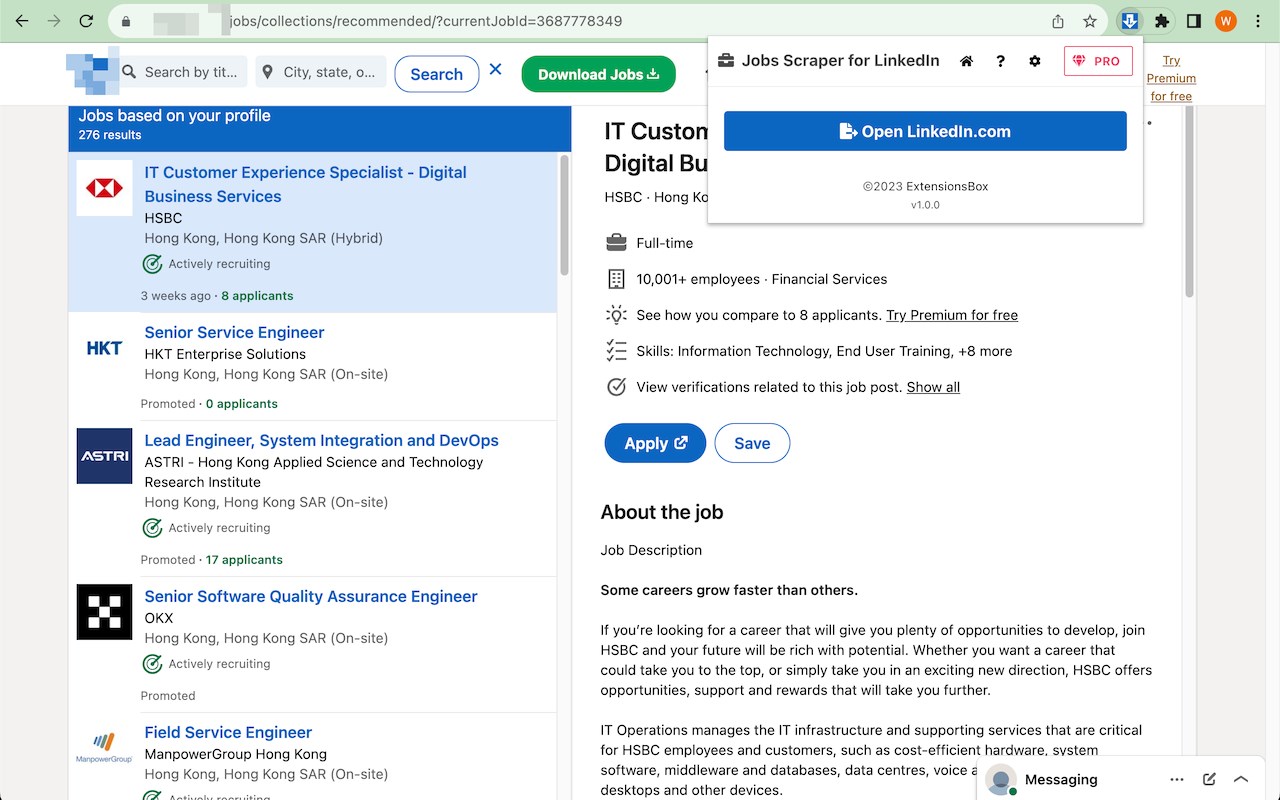This screenshot has height=800, width=1280.
Task: Click the Jobs Scraper extension icon in toolbar
Action: tap(1129, 21)
